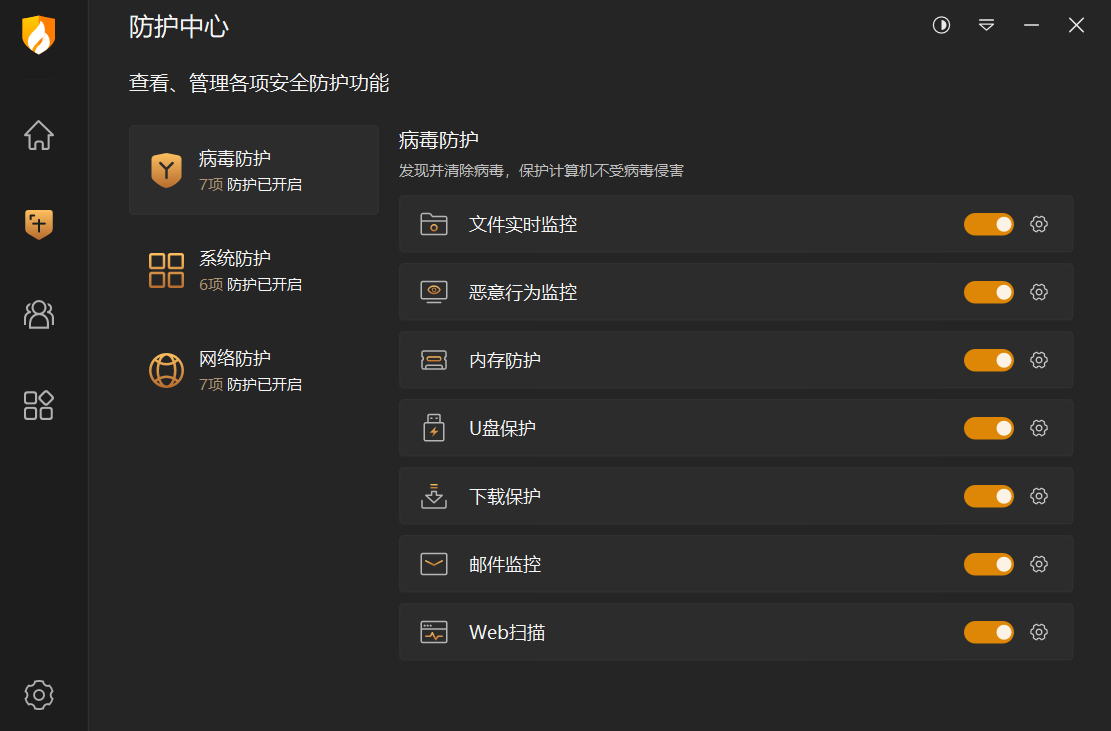This screenshot has width=1111, height=731.
Task: Click the 恶意行为监控 eye icon
Action: [434, 292]
